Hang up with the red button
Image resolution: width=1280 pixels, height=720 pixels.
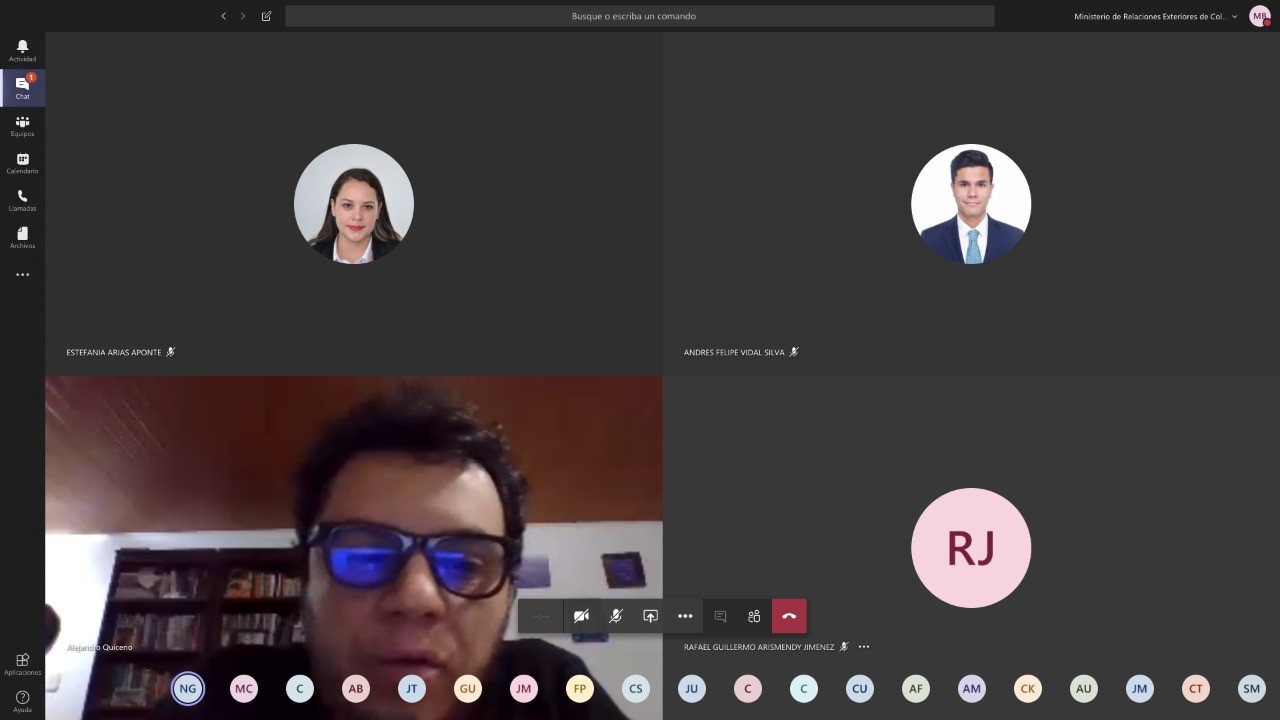pos(789,616)
